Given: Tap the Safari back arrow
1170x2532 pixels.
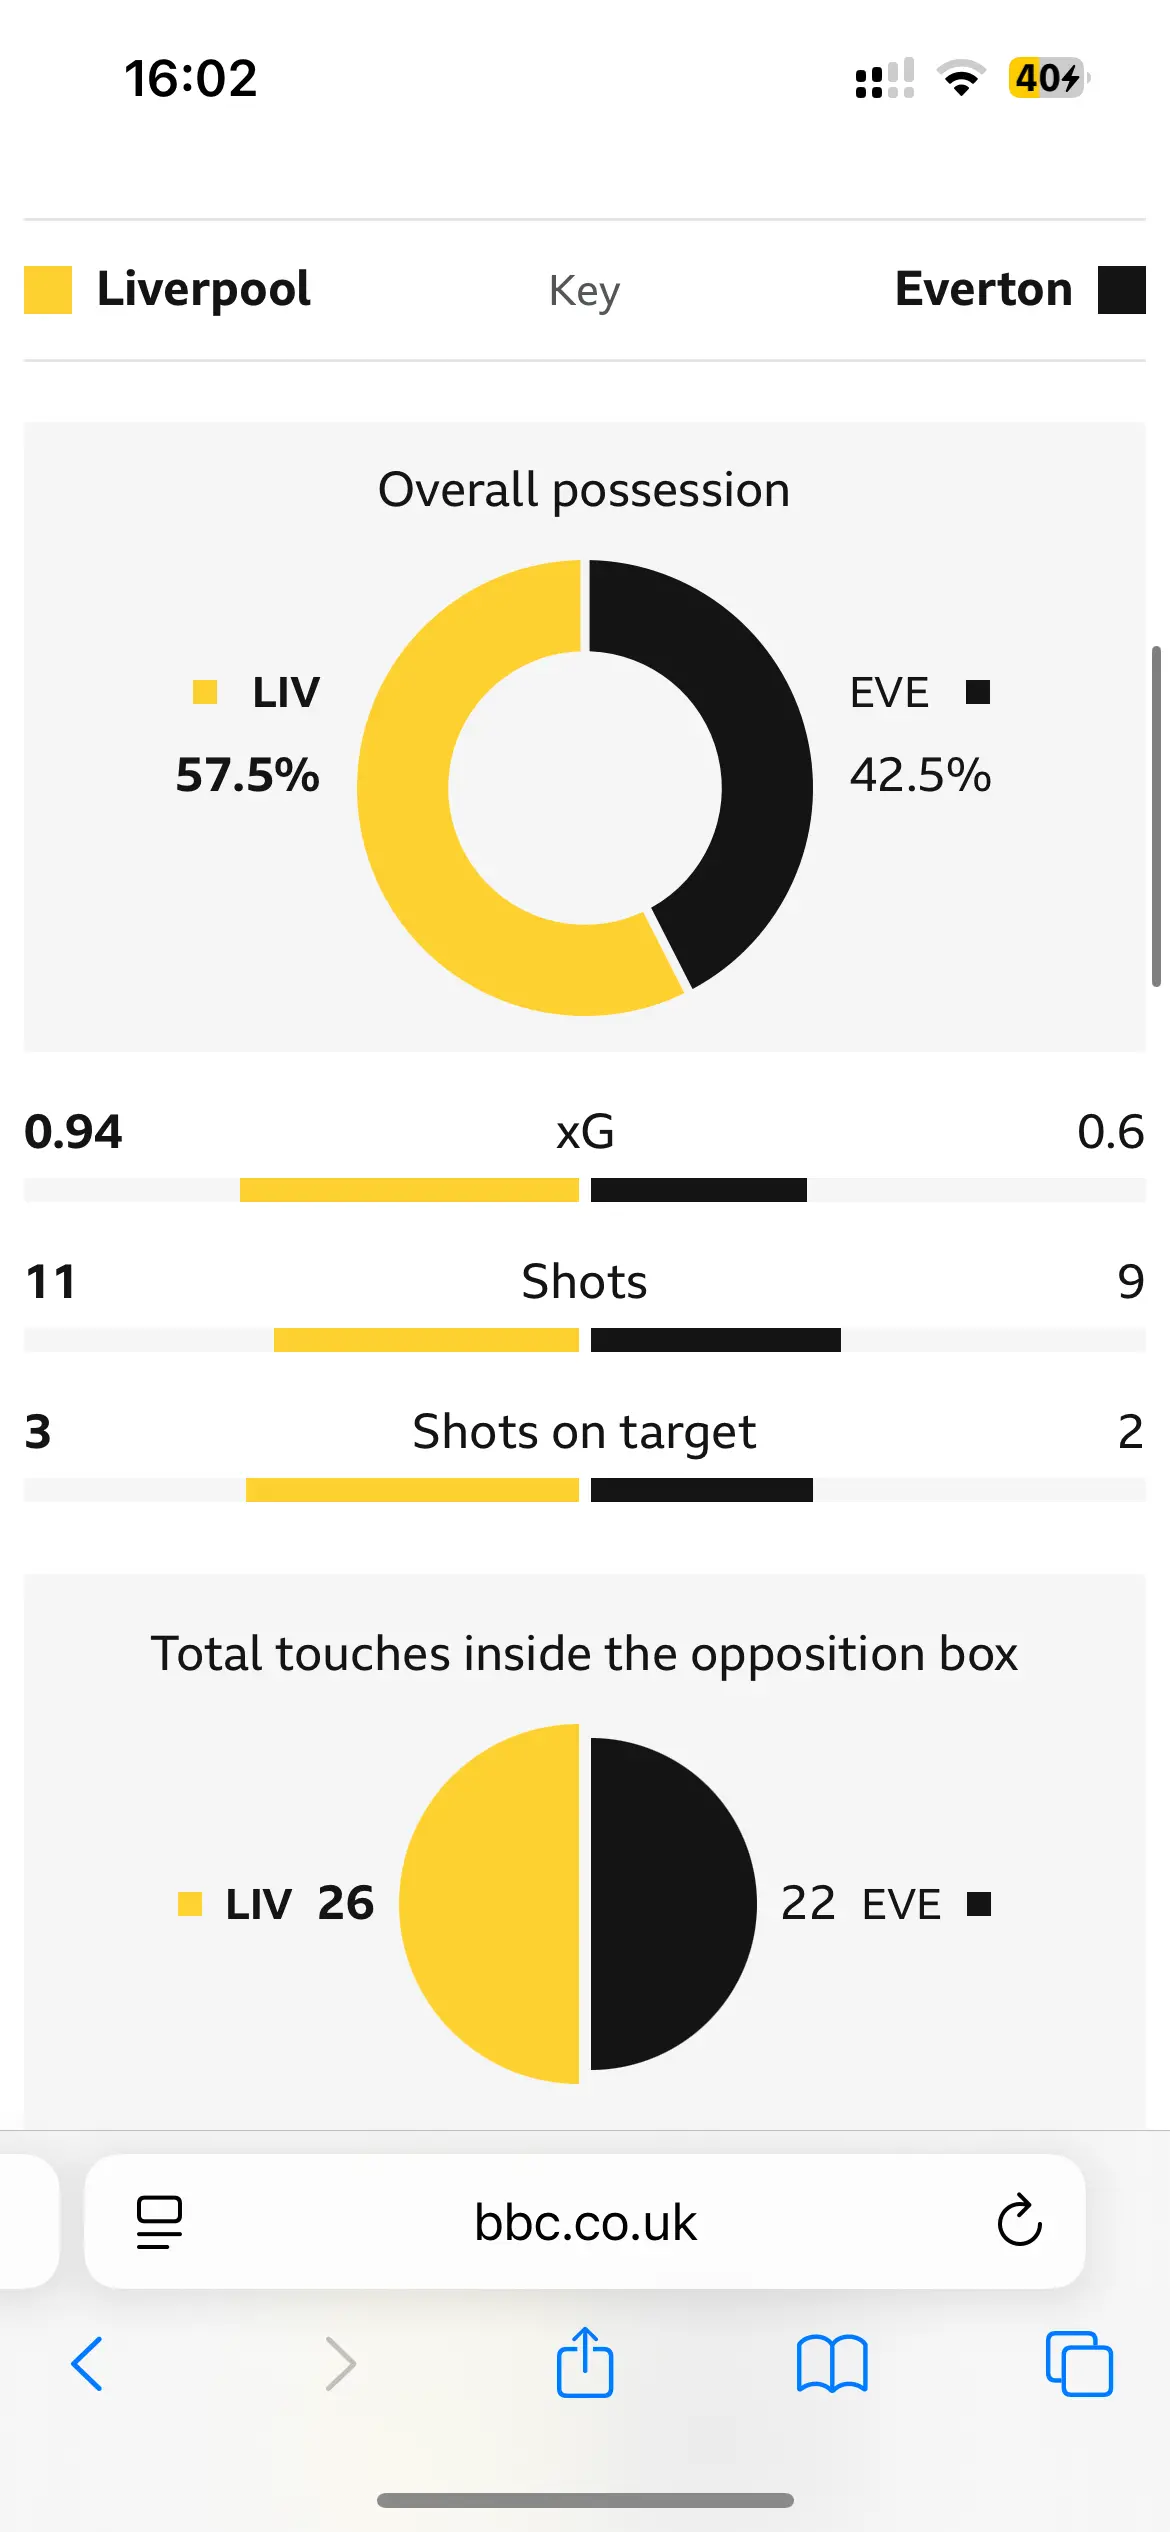Looking at the screenshot, I should (87, 2364).
